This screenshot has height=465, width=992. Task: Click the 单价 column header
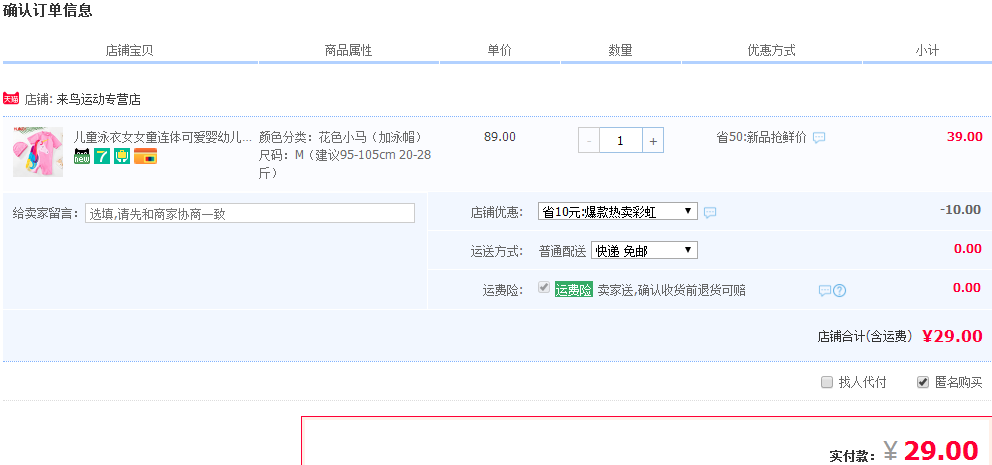tap(499, 51)
